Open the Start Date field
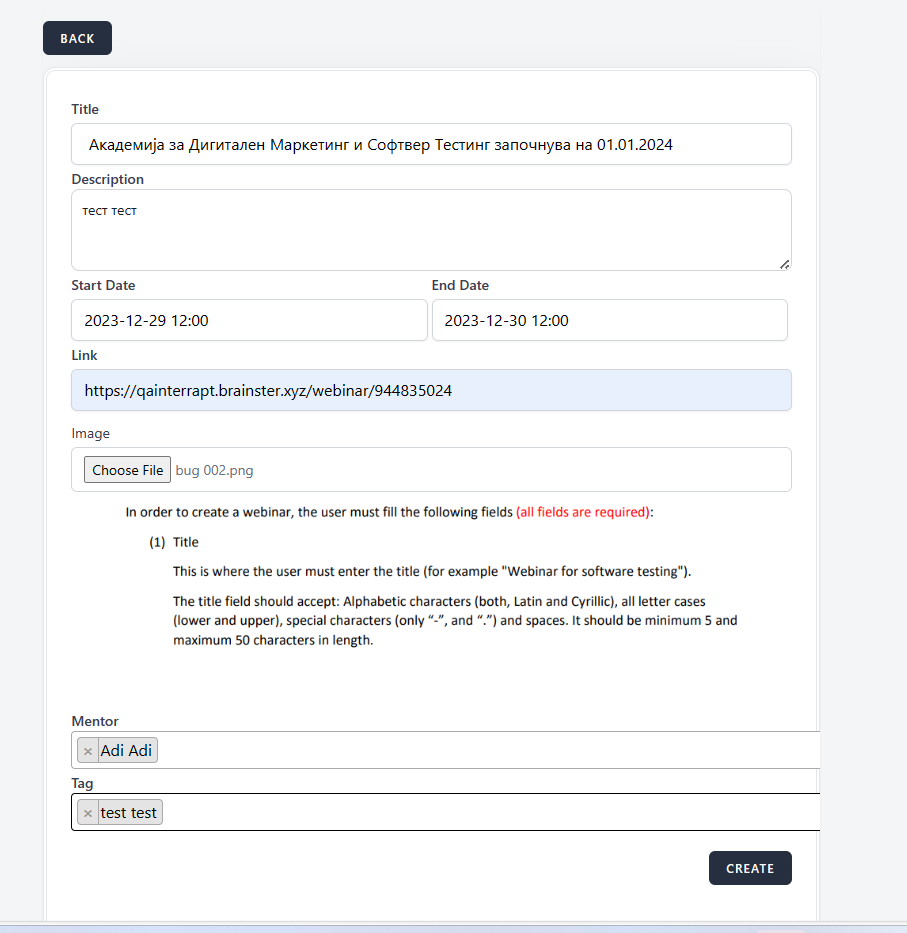Screen dimensions: 907x933 pyautogui.click(x=249, y=320)
